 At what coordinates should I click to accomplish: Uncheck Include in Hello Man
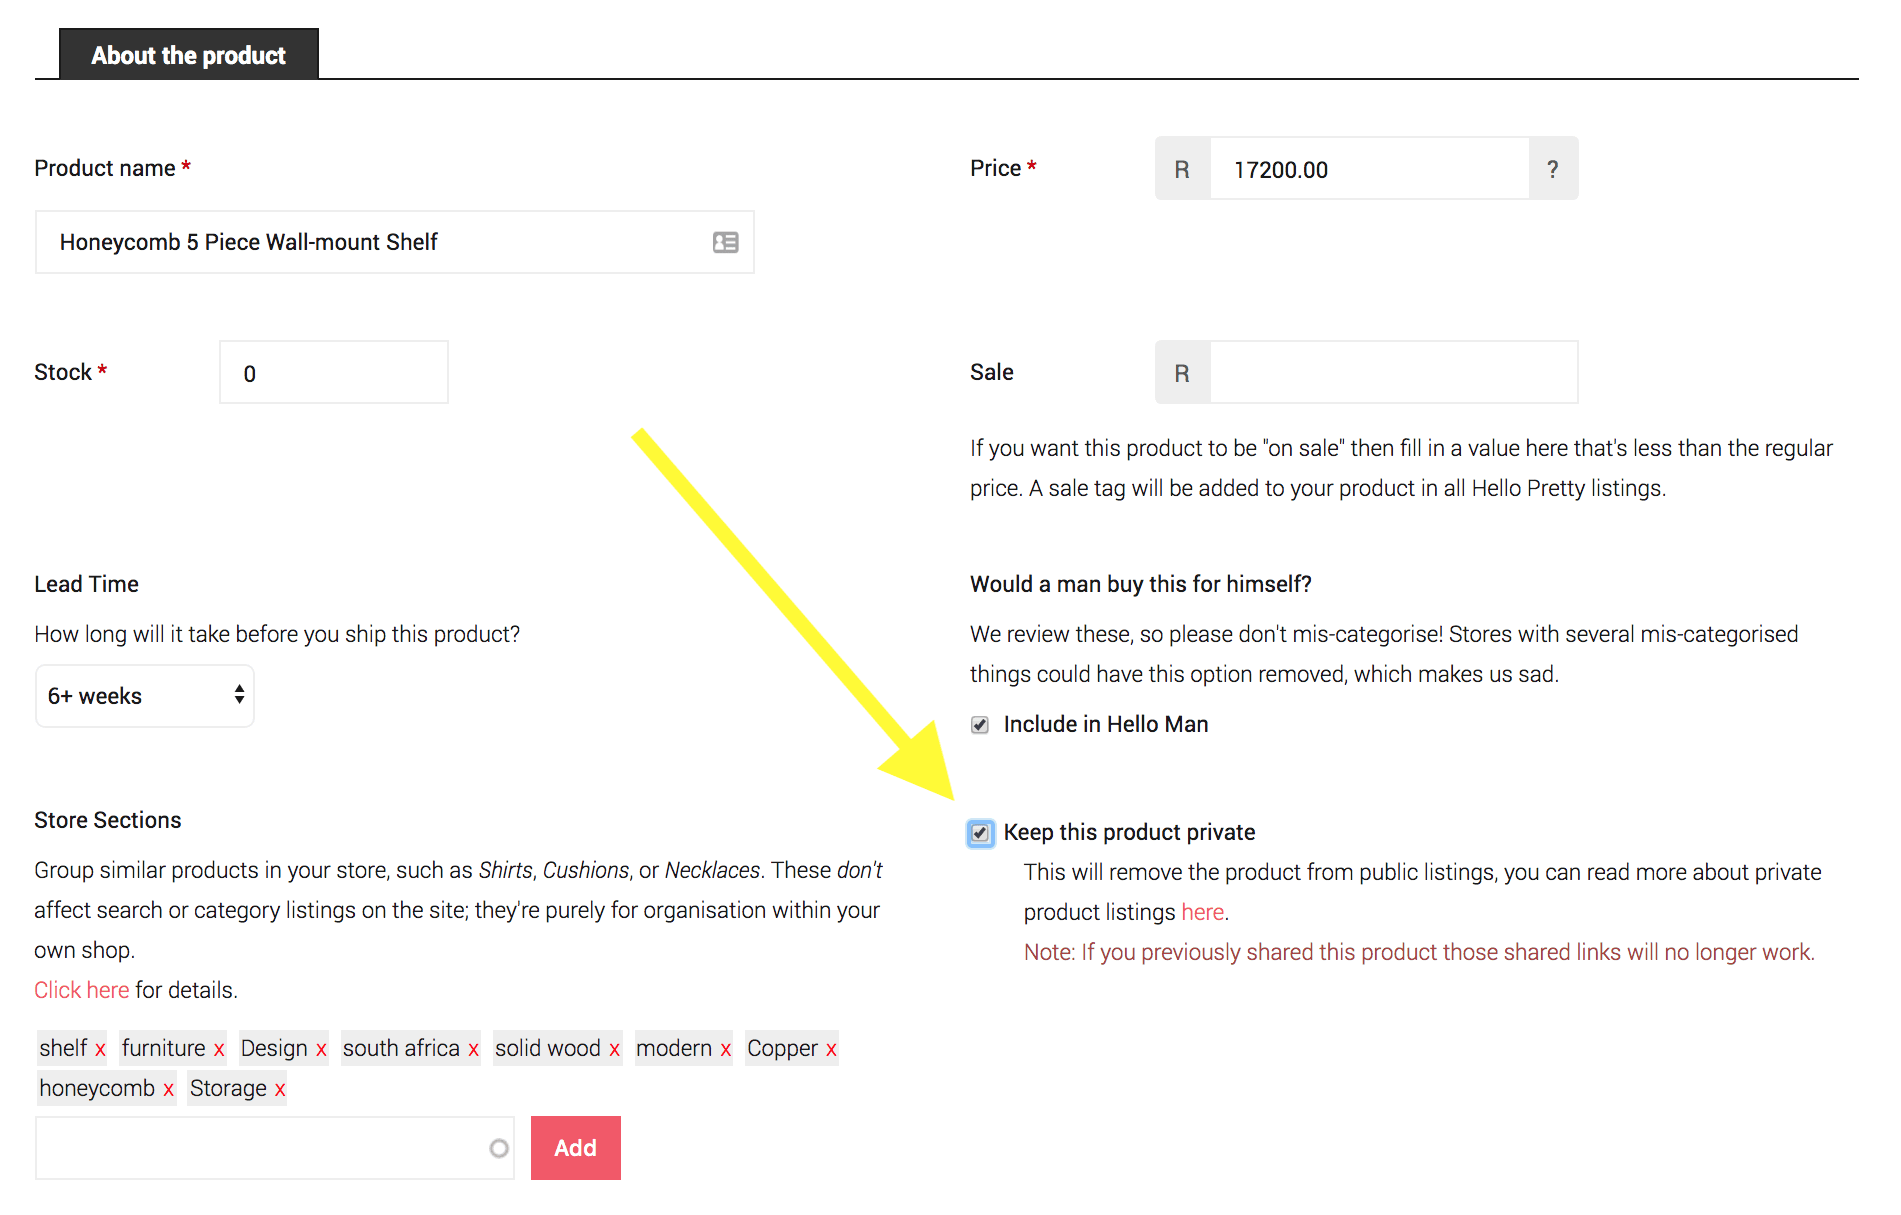(x=978, y=724)
